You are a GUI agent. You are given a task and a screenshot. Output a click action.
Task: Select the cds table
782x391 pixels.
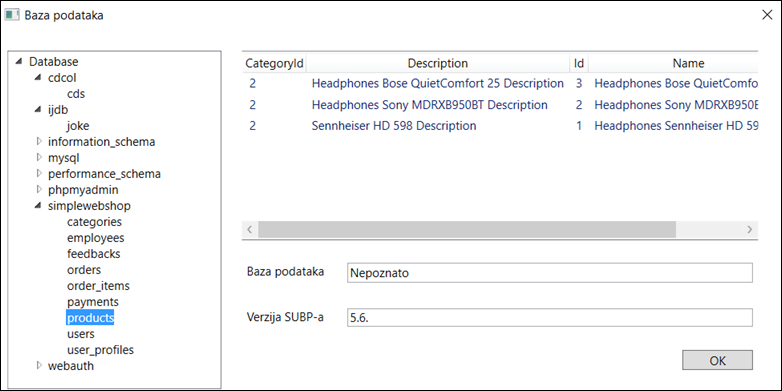[x=76, y=94]
